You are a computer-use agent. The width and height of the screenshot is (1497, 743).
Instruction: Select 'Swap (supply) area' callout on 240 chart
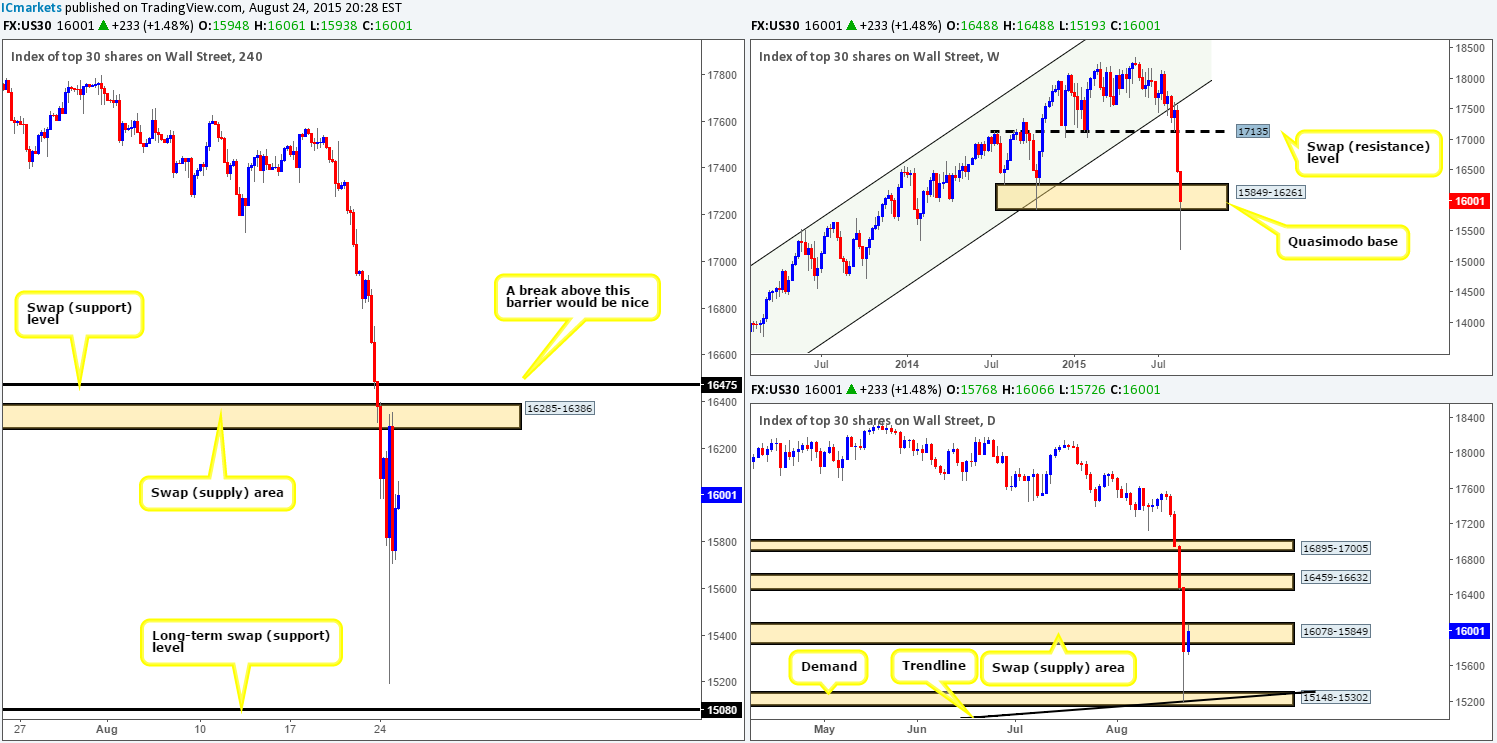click(x=216, y=492)
